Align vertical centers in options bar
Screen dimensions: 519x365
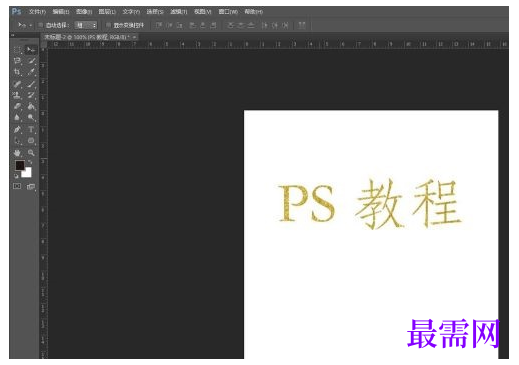169,25
